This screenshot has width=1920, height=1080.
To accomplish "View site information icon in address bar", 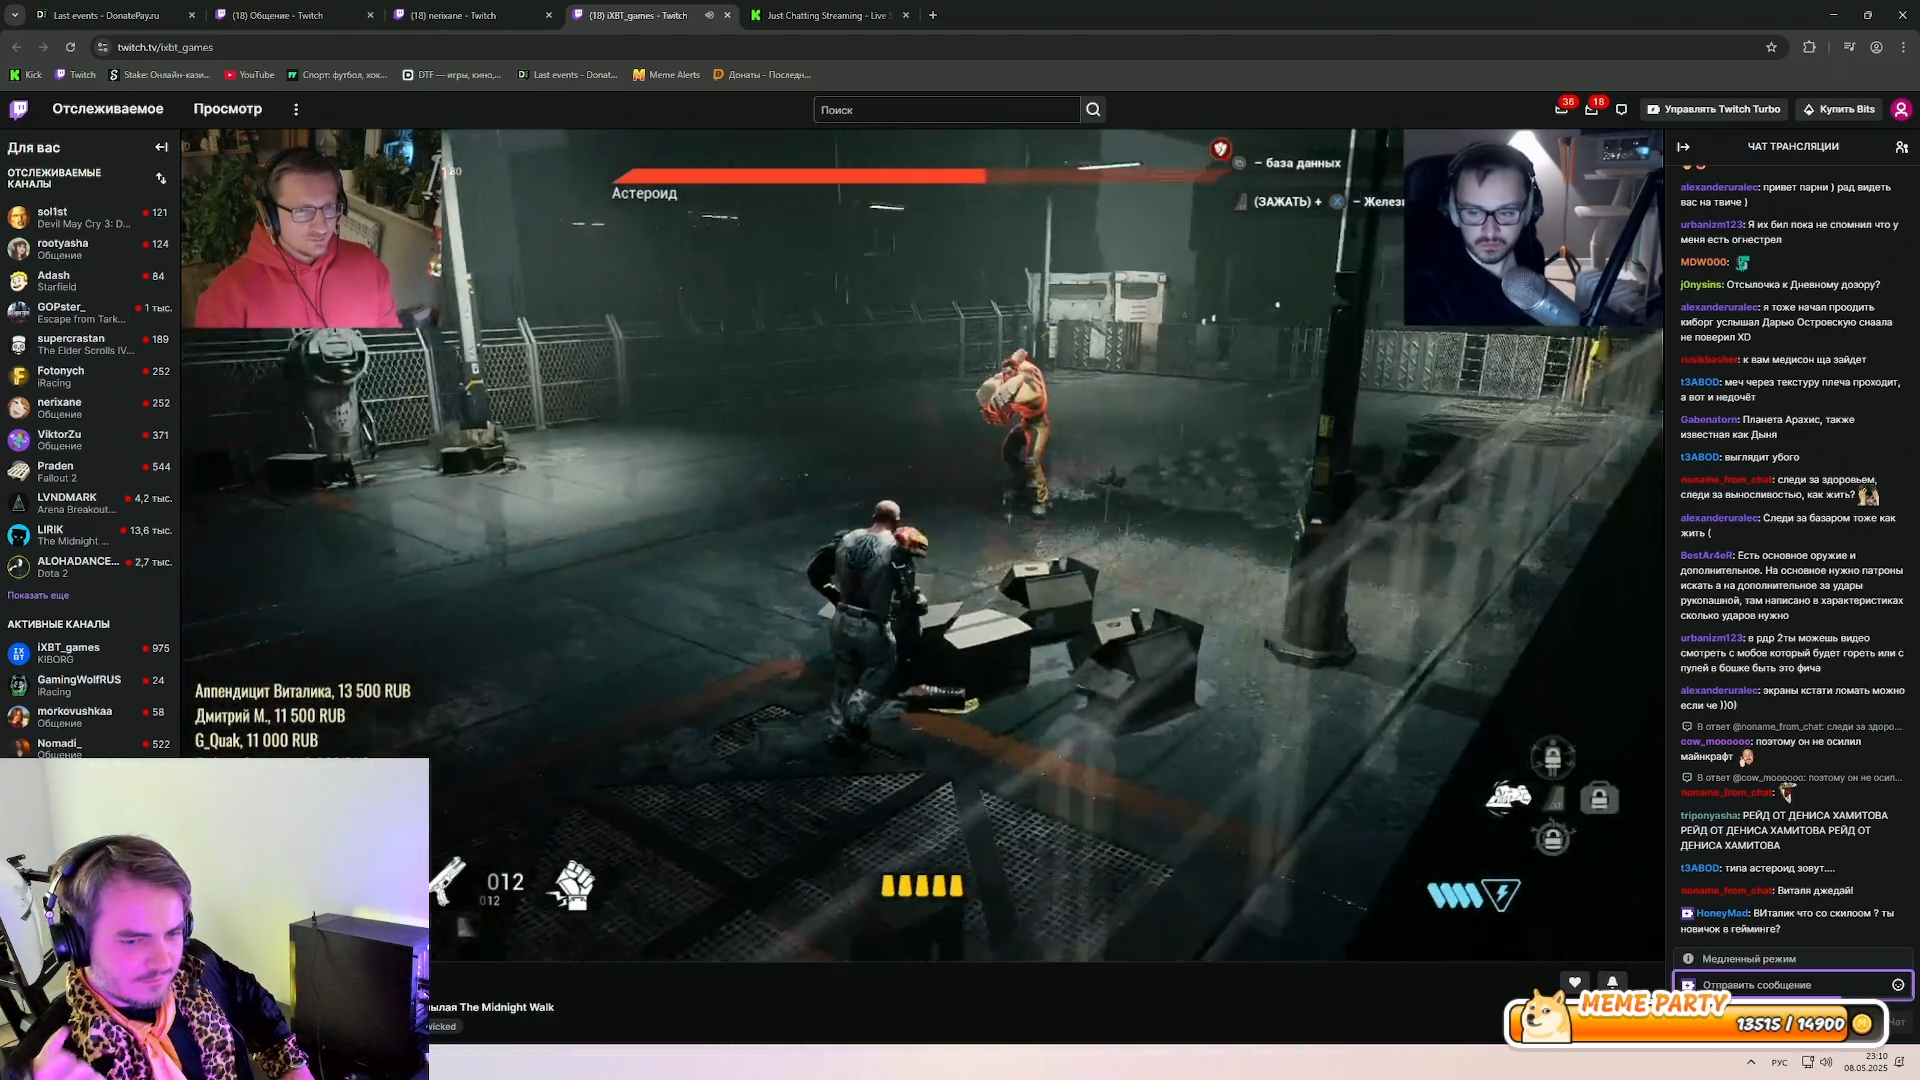I will coord(102,47).
